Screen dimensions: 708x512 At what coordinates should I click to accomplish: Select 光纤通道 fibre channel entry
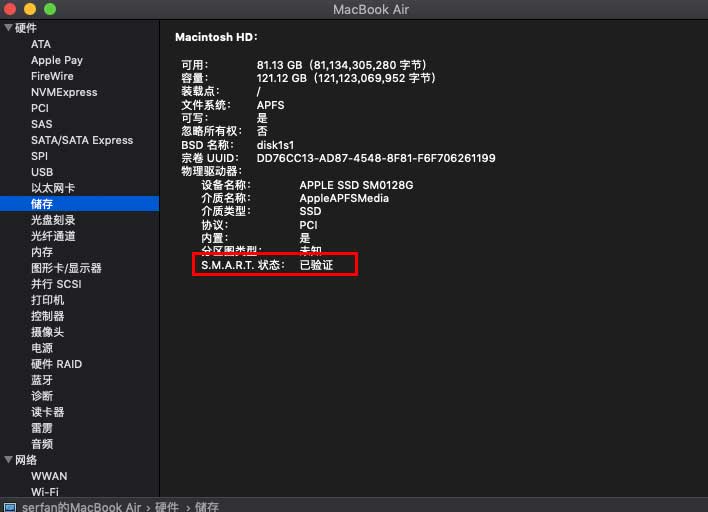(x=53, y=236)
